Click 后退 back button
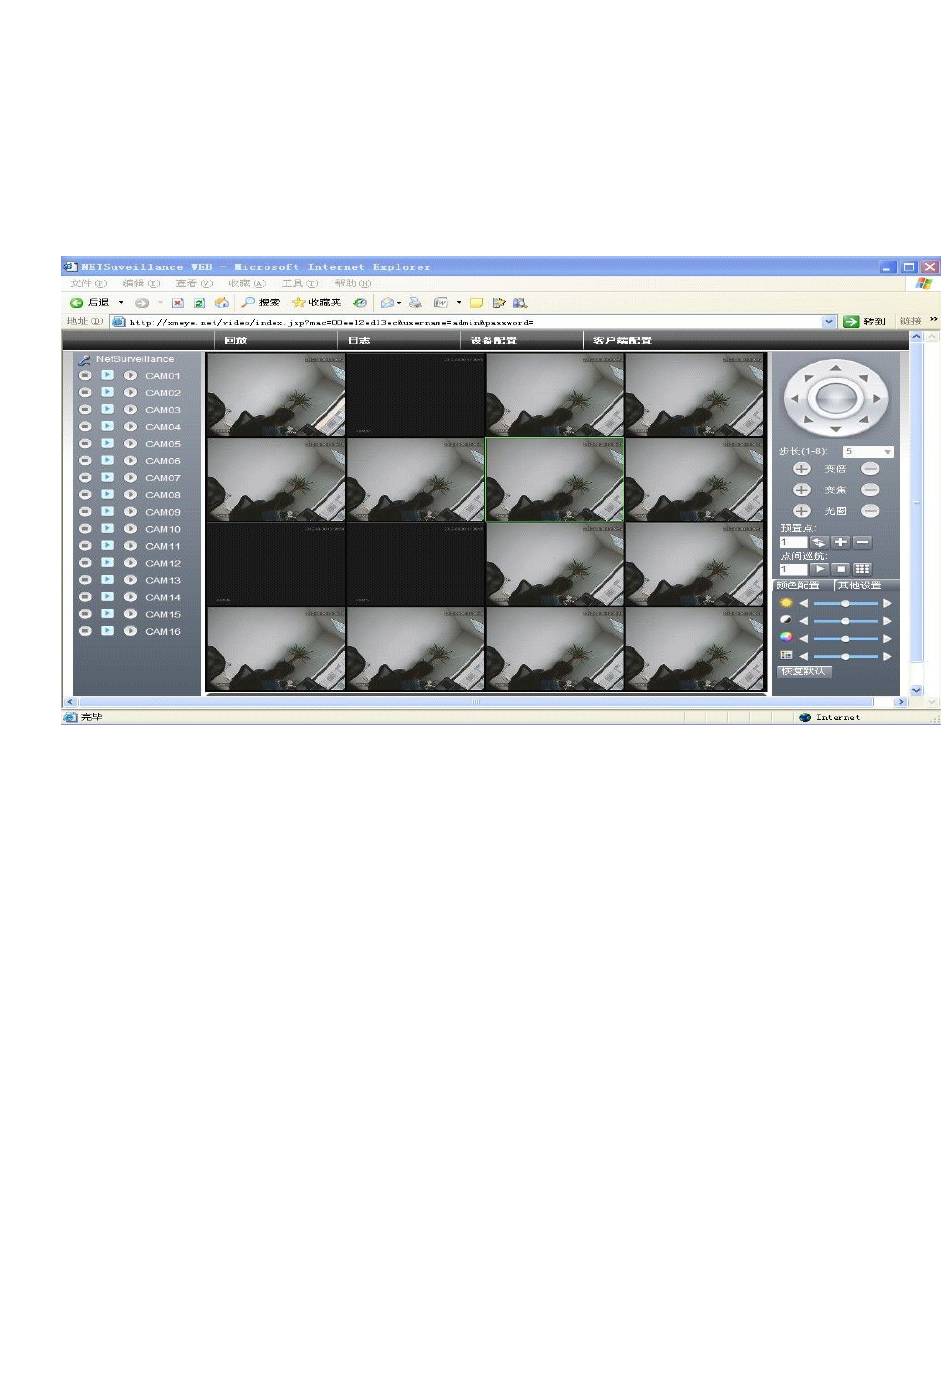The width and height of the screenshot is (950, 1397). [x=90, y=302]
